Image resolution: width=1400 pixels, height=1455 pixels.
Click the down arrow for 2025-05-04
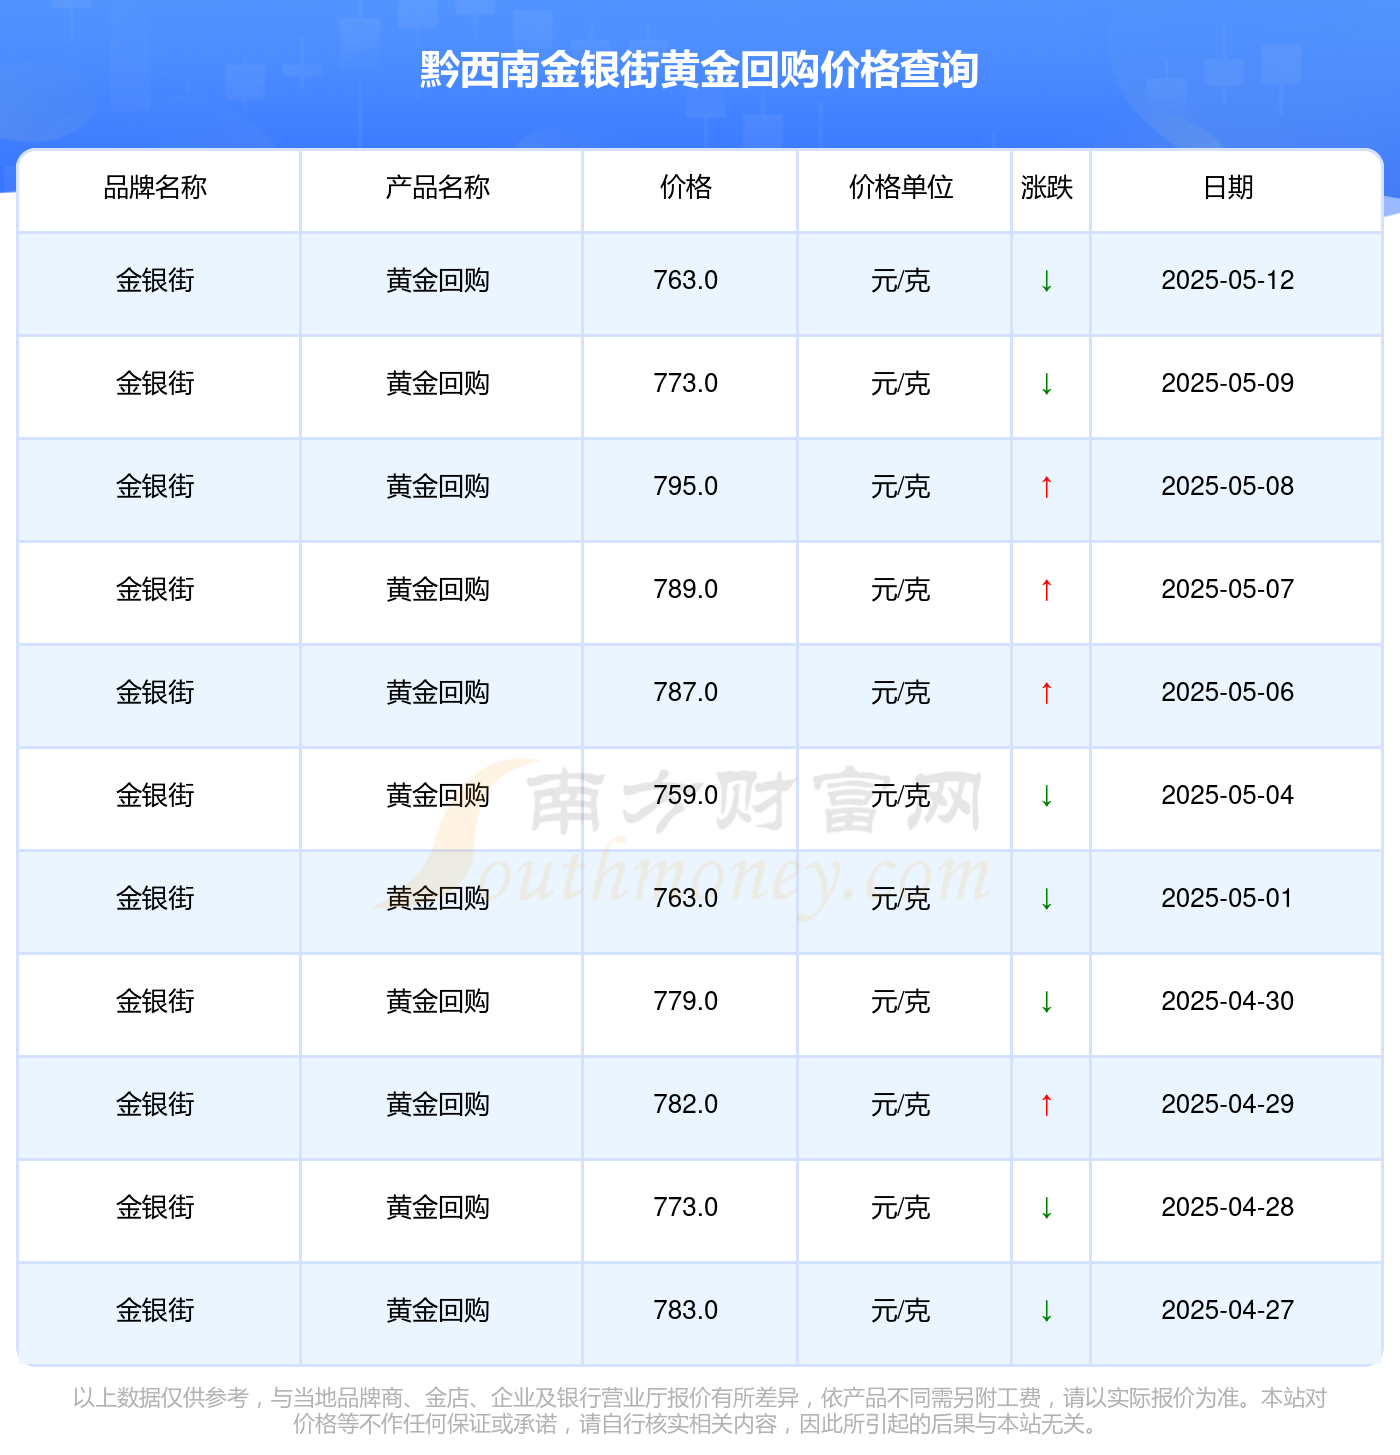point(1047,796)
